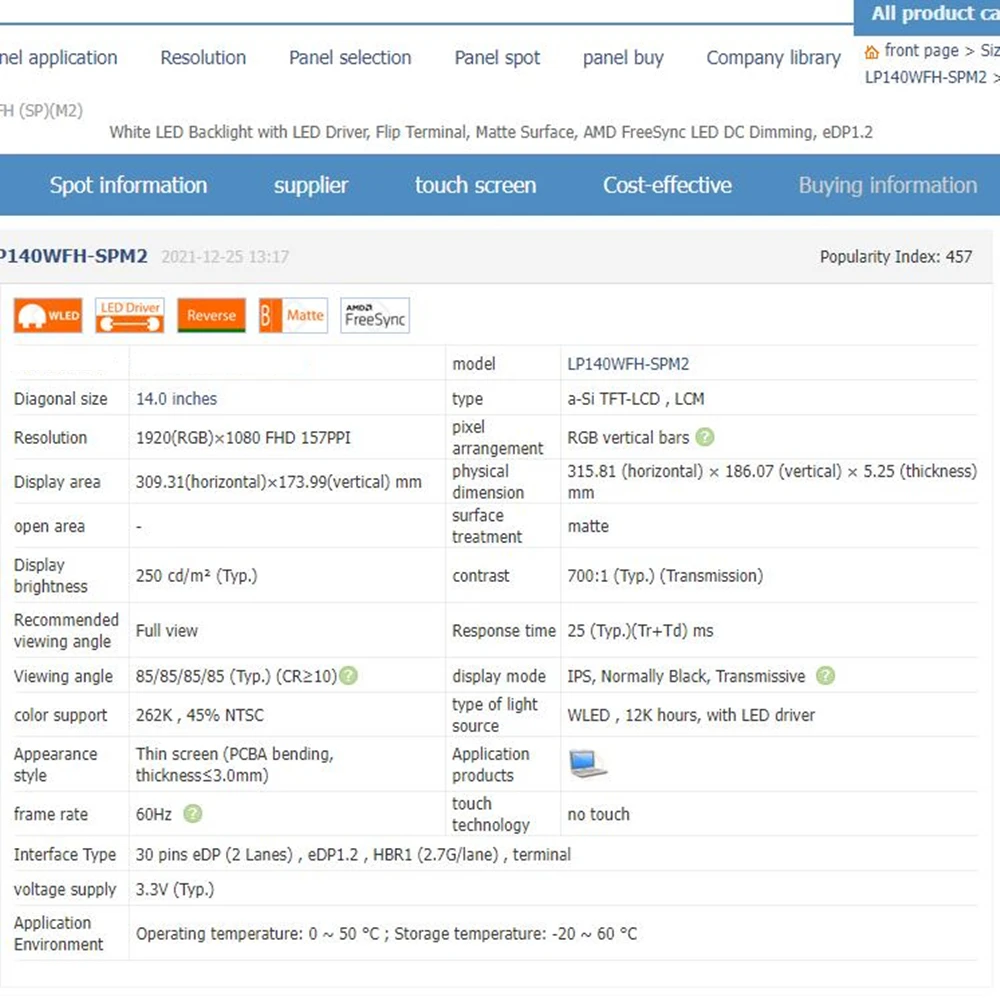Click the Reverse terminal badge icon
The width and height of the screenshot is (1000, 1000).
(211, 315)
